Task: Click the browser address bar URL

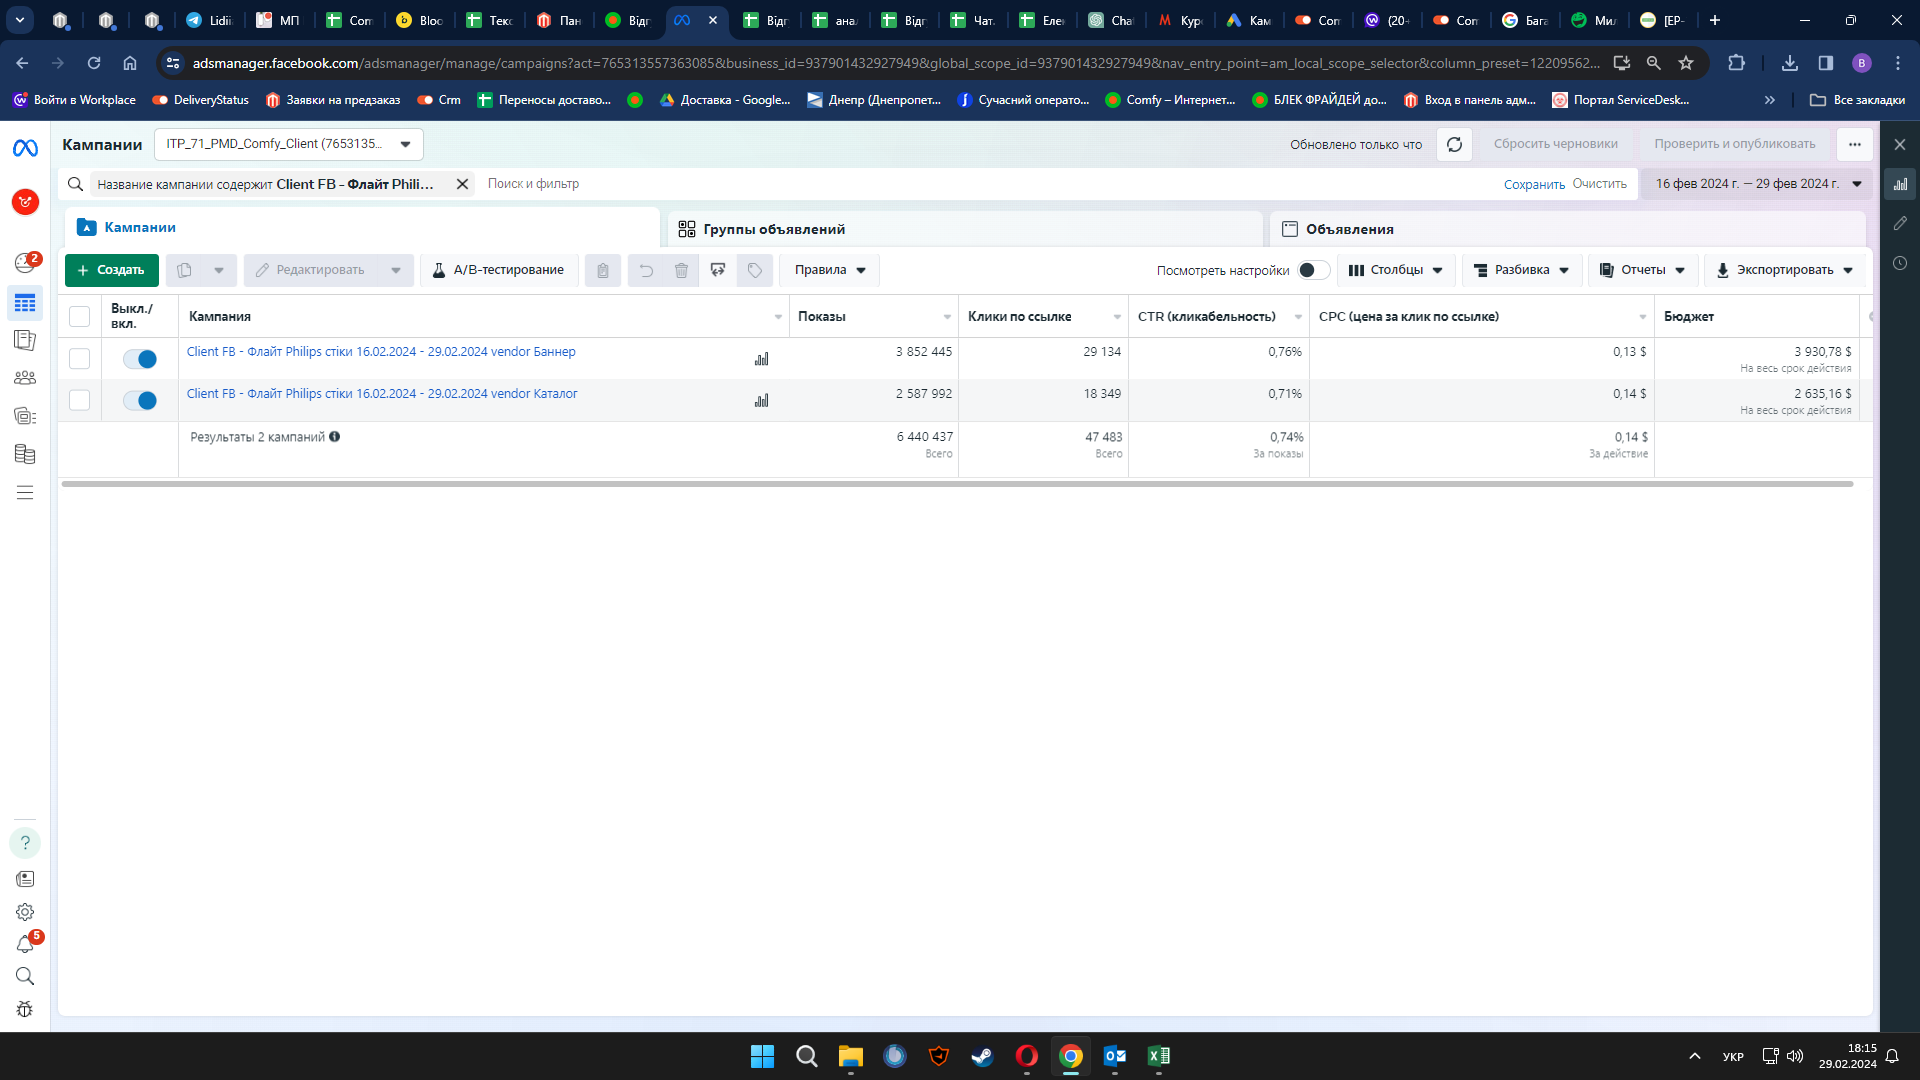Action: 895,63
